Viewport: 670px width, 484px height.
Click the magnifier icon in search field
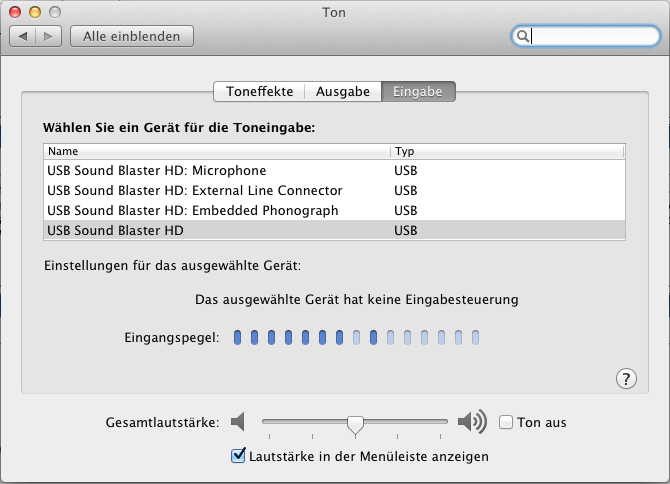[522, 36]
